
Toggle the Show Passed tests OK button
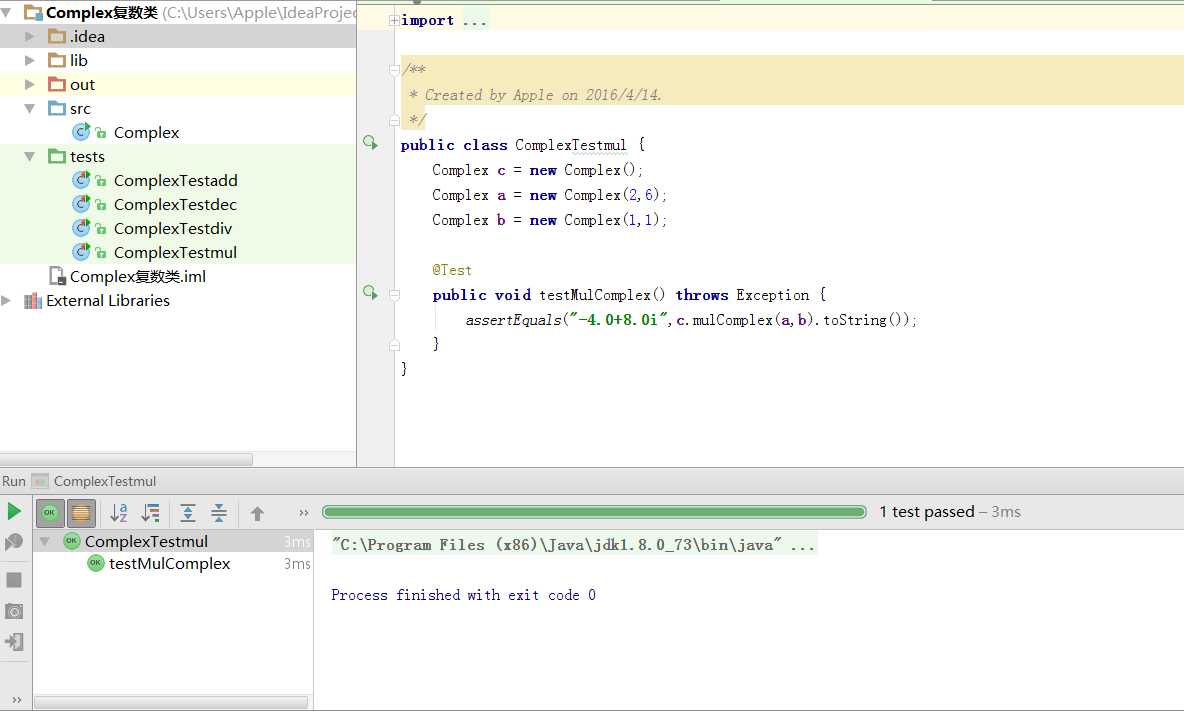(x=50, y=513)
